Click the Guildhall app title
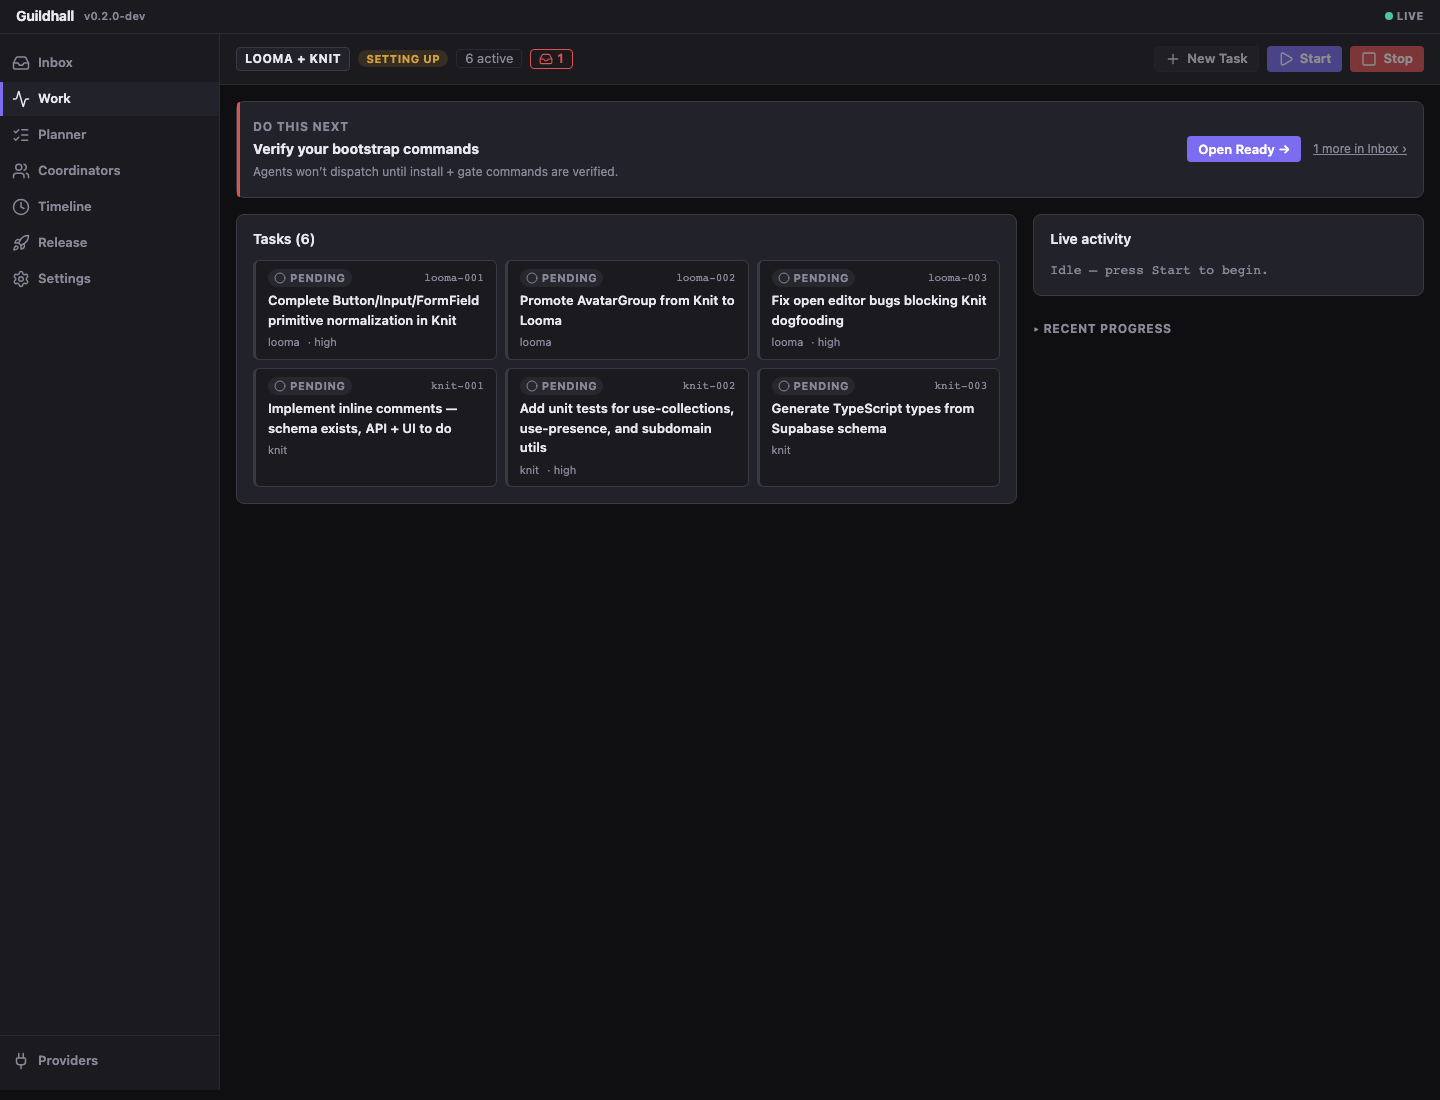1440x1100 pixels. (x=45, y=16)
